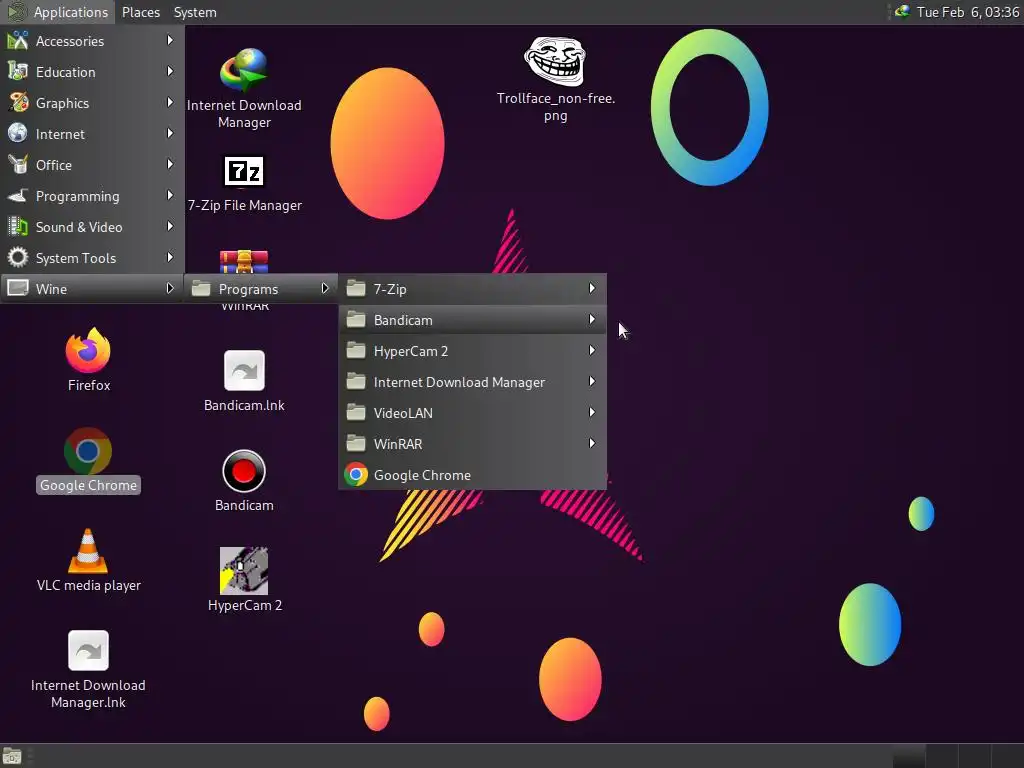
Task: Open the System menu
Action: pyautogui.click(x=195, y=12)
